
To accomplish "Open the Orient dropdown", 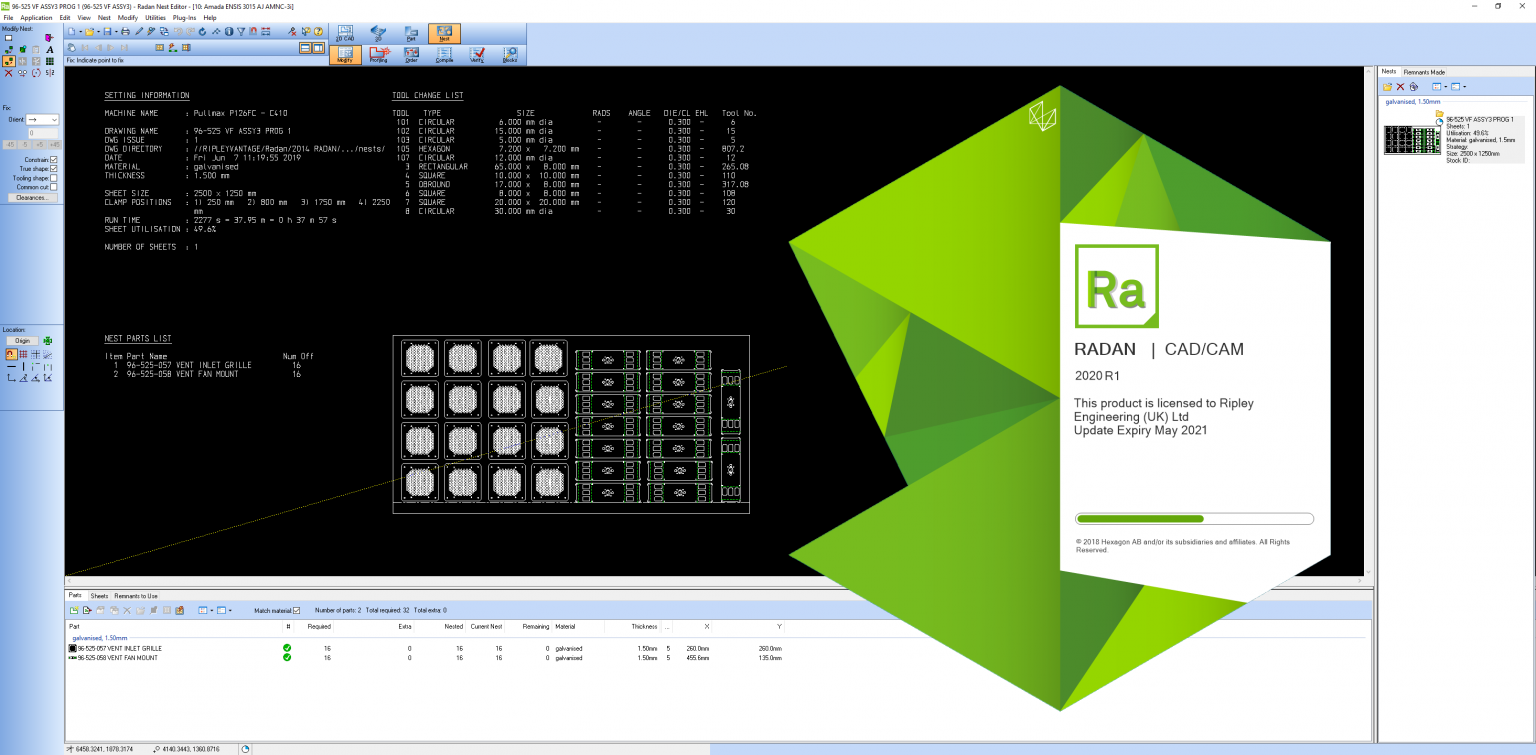I will coord(43,119).
